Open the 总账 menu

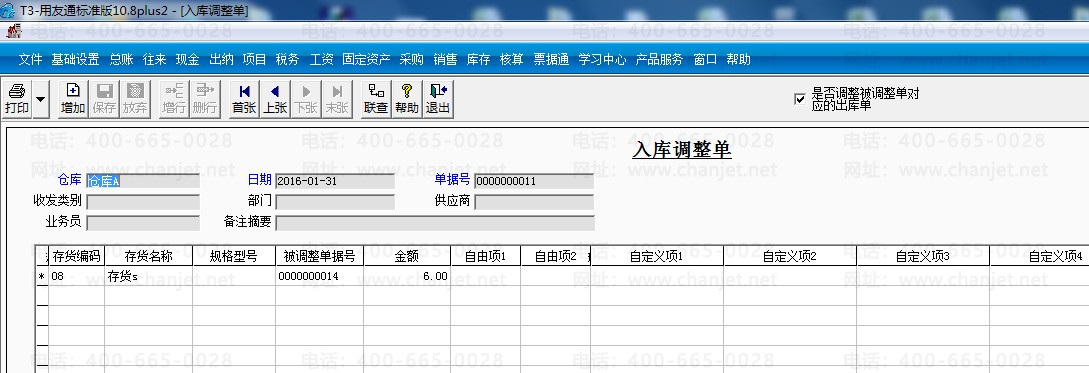[121, 60]
